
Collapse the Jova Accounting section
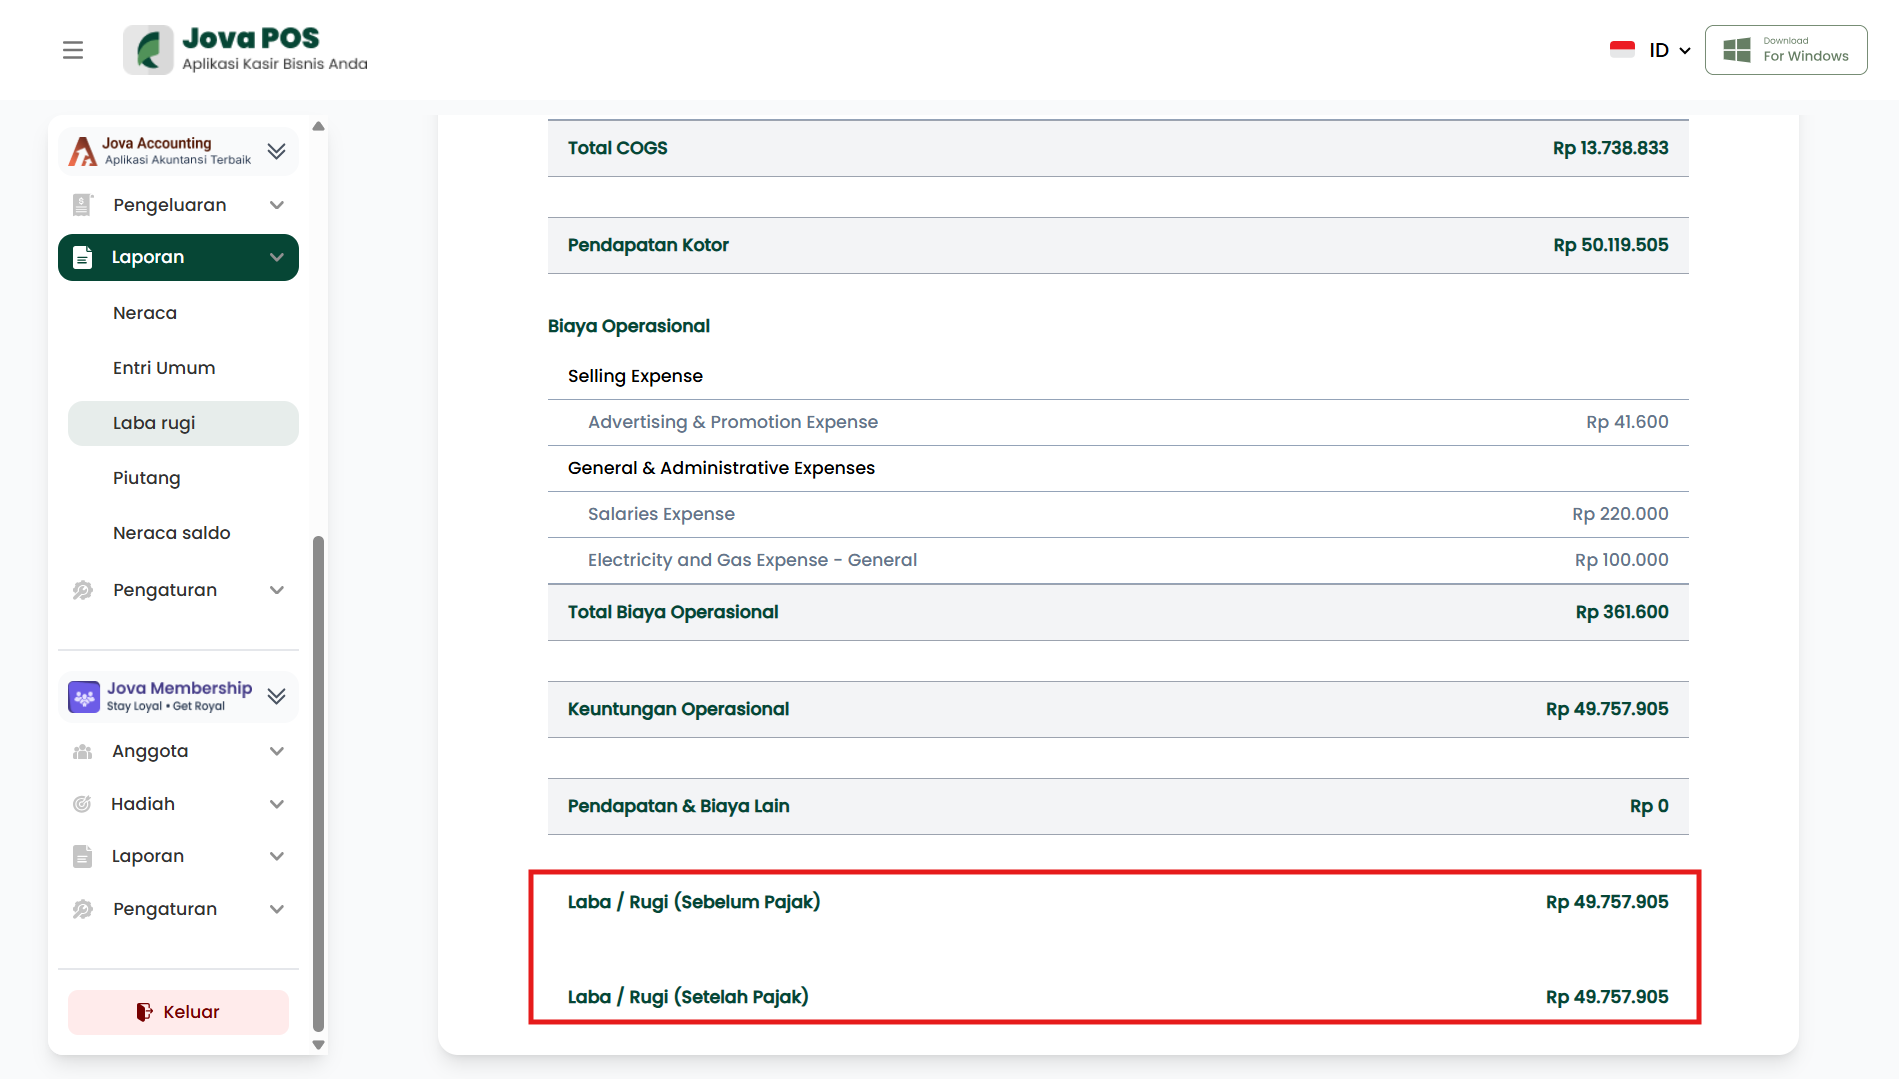(x=277, y=151)
